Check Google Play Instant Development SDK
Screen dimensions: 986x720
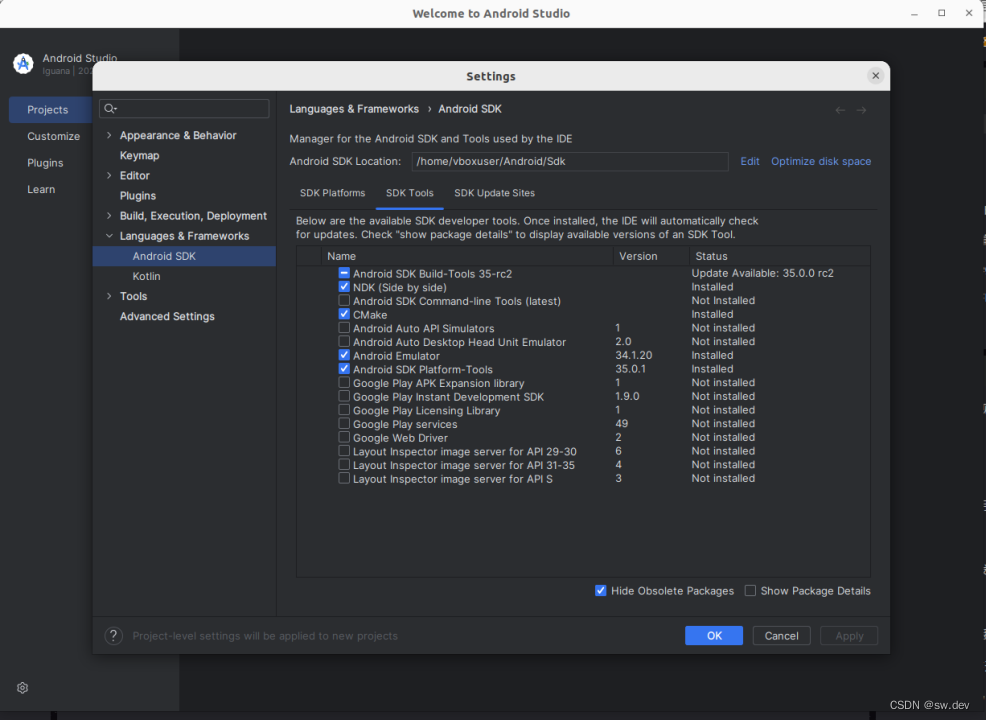pyautogui.click(x=344, y=396)
